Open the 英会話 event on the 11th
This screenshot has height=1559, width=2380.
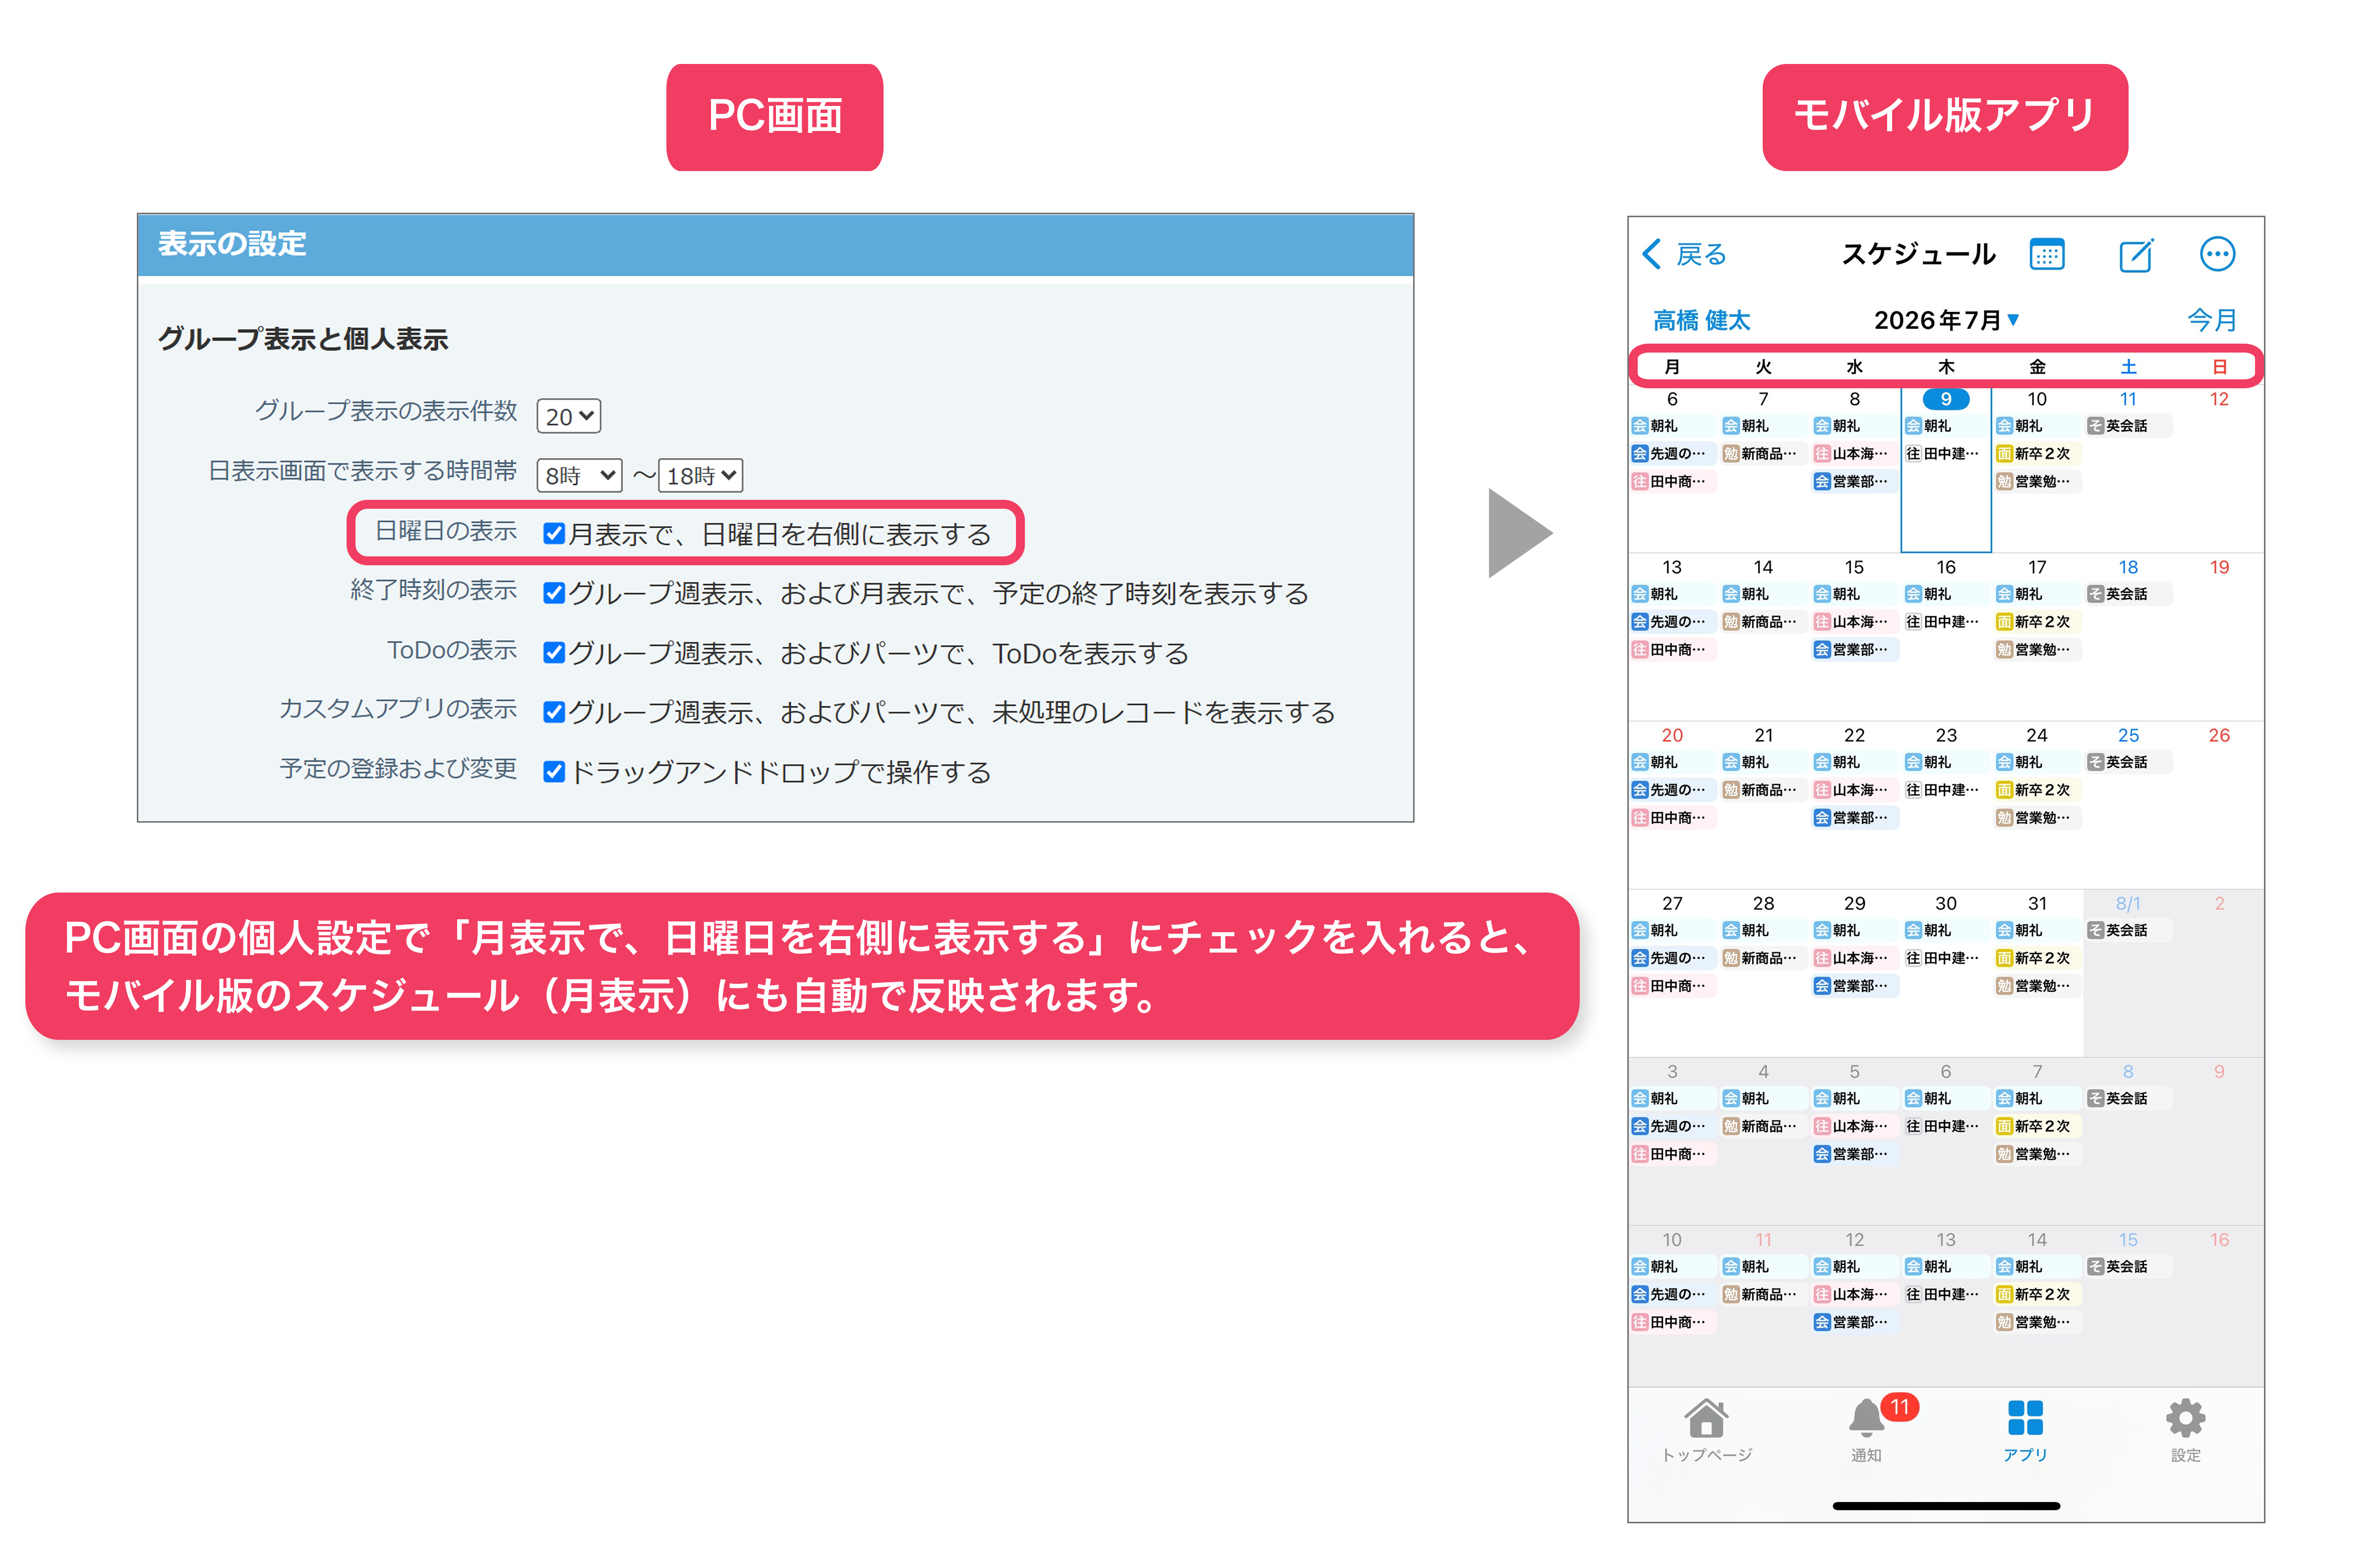pyautogui.click(x=2128, y=426)
